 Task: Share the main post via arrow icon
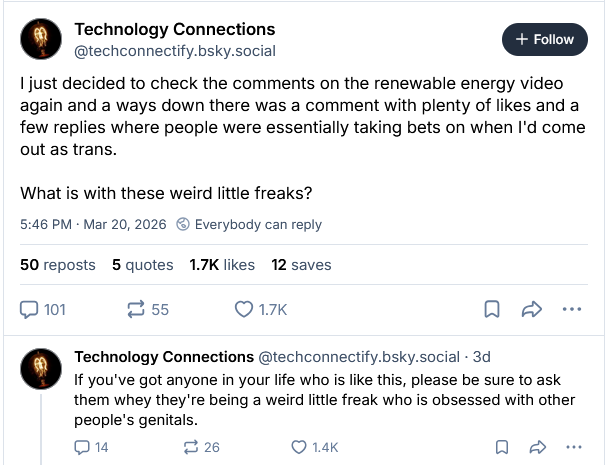tap(532, 310)
